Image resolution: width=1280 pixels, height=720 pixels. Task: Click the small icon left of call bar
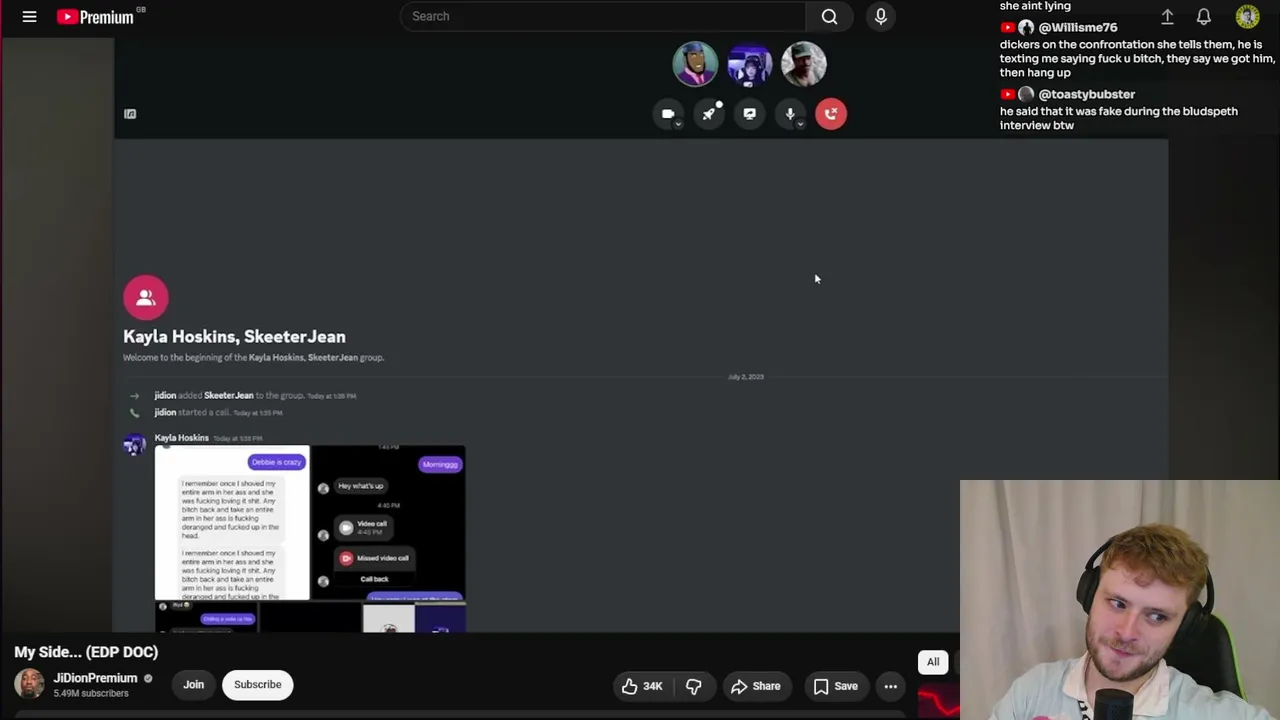(x=130, y=114)
